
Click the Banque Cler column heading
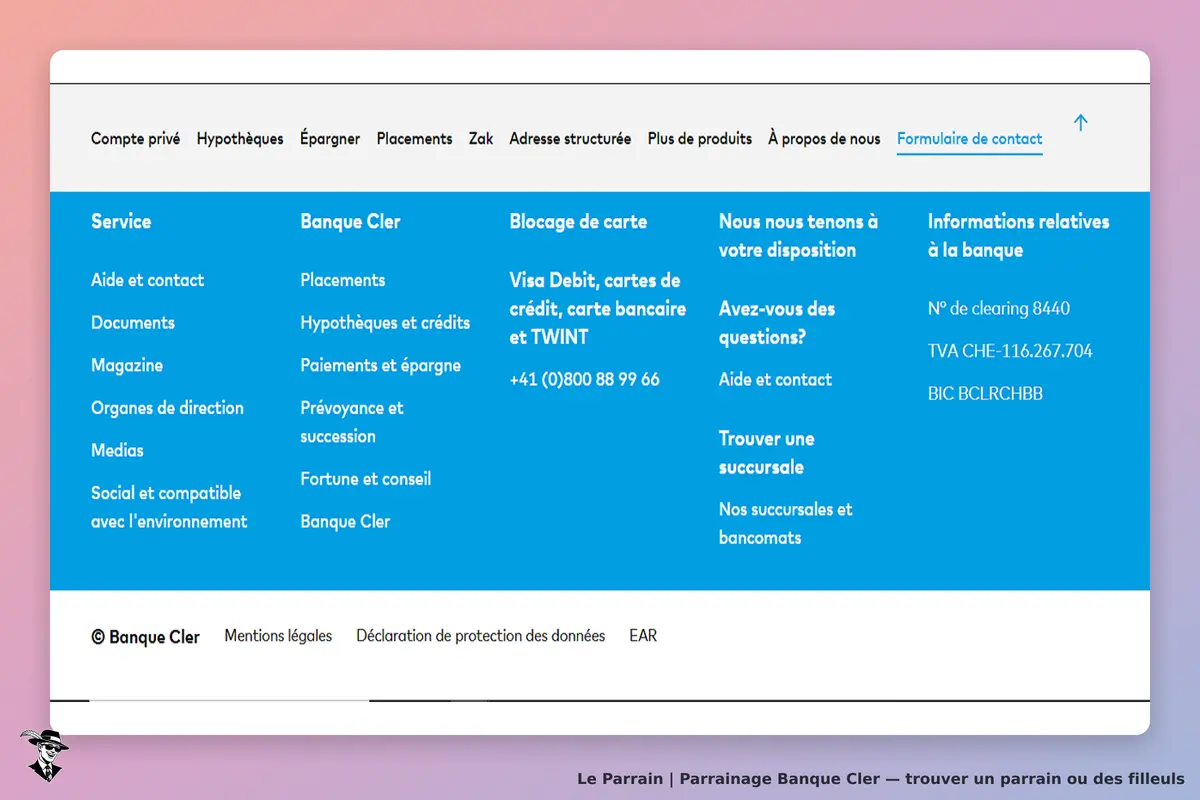350,222
